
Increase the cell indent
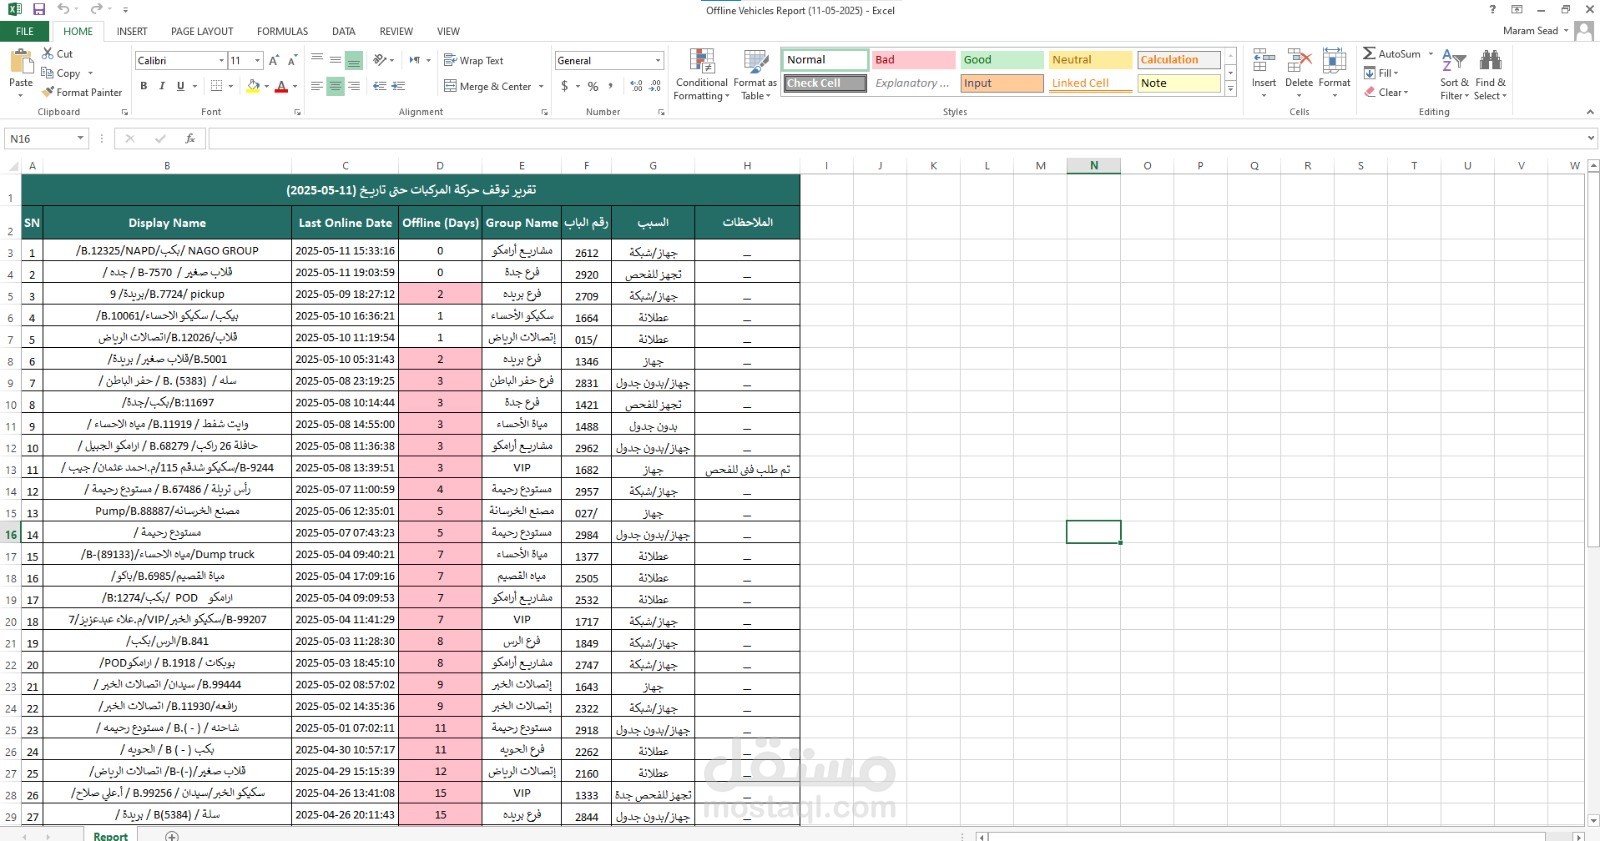[399, 86]
